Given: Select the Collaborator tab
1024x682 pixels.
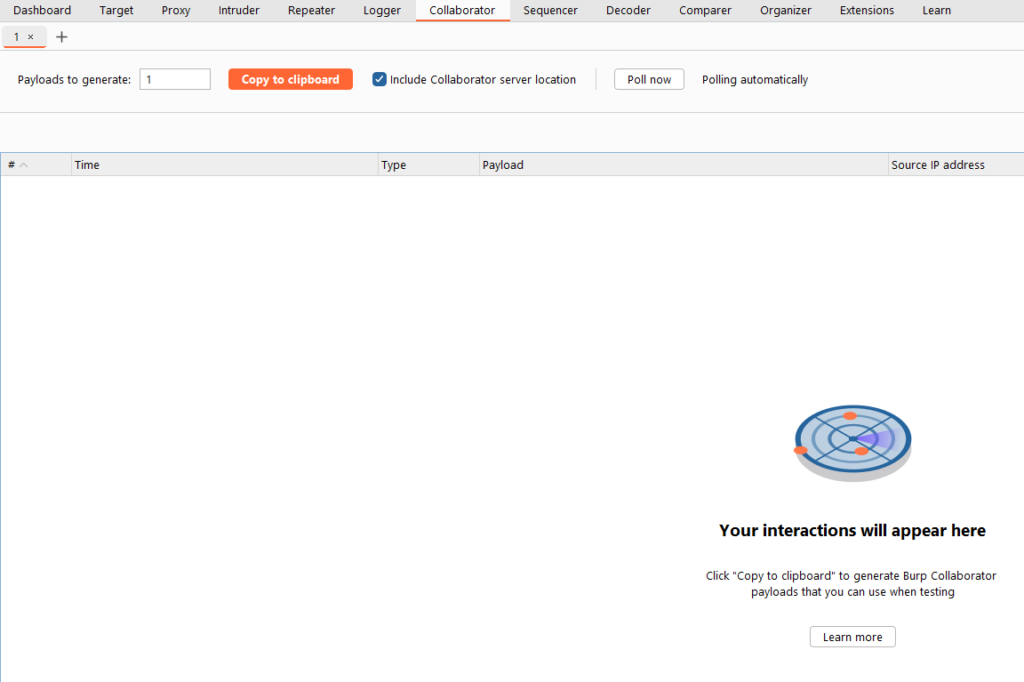Looking at the screenshot, I should tap(462, 10).
